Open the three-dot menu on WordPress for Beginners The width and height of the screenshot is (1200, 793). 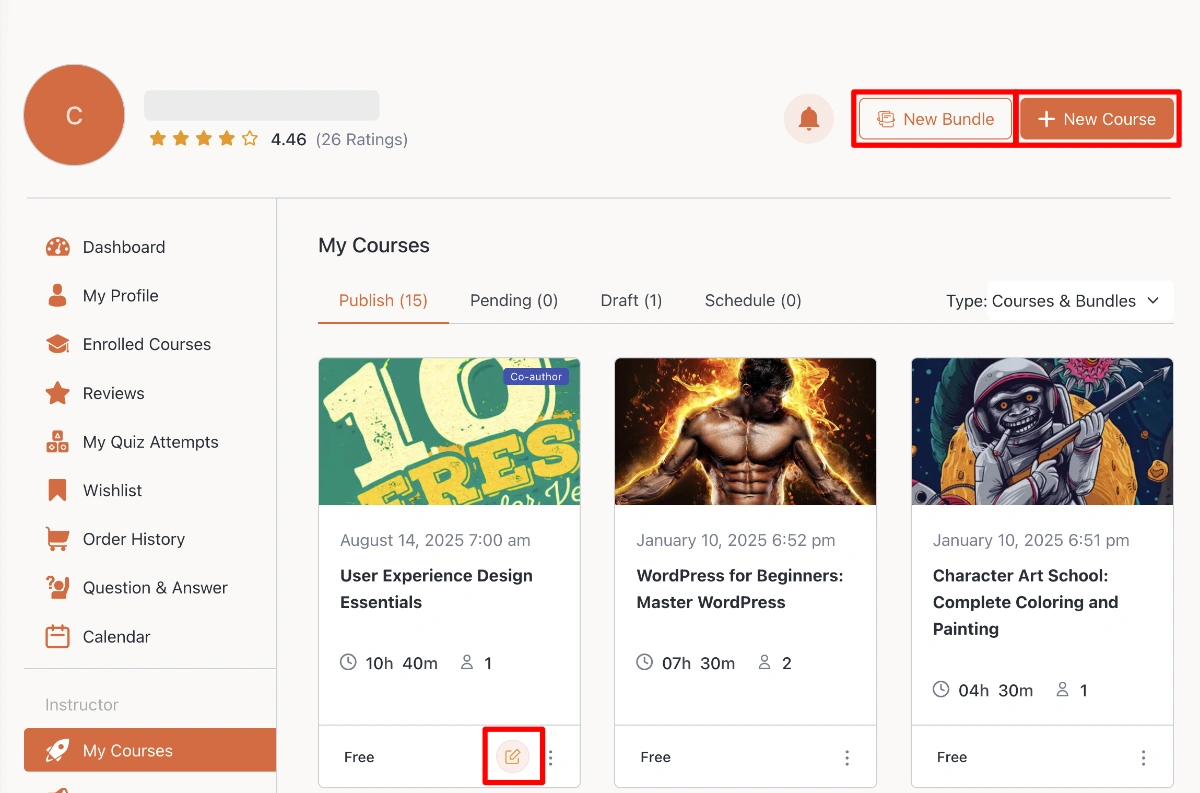(x=847, y=757)
